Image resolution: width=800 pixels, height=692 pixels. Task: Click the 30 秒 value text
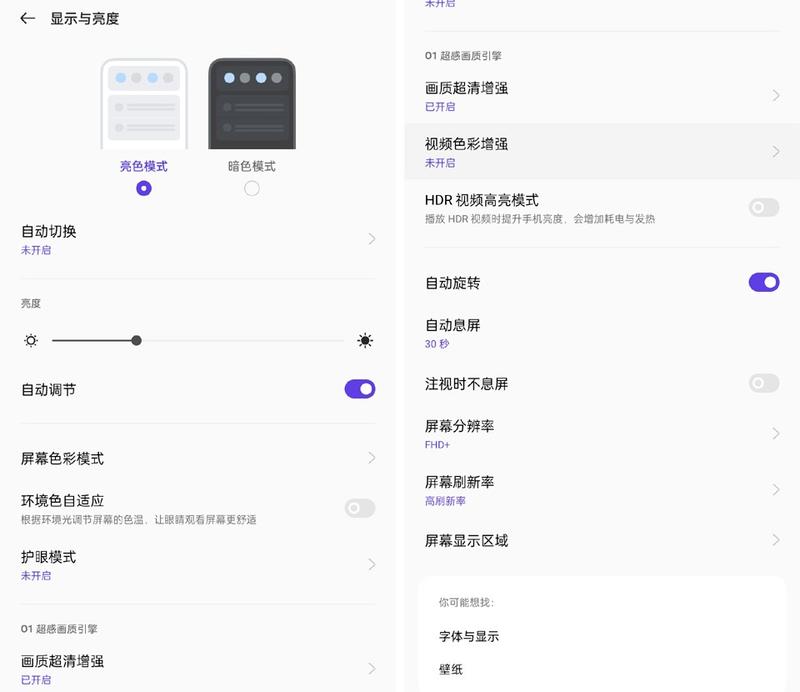437,344
